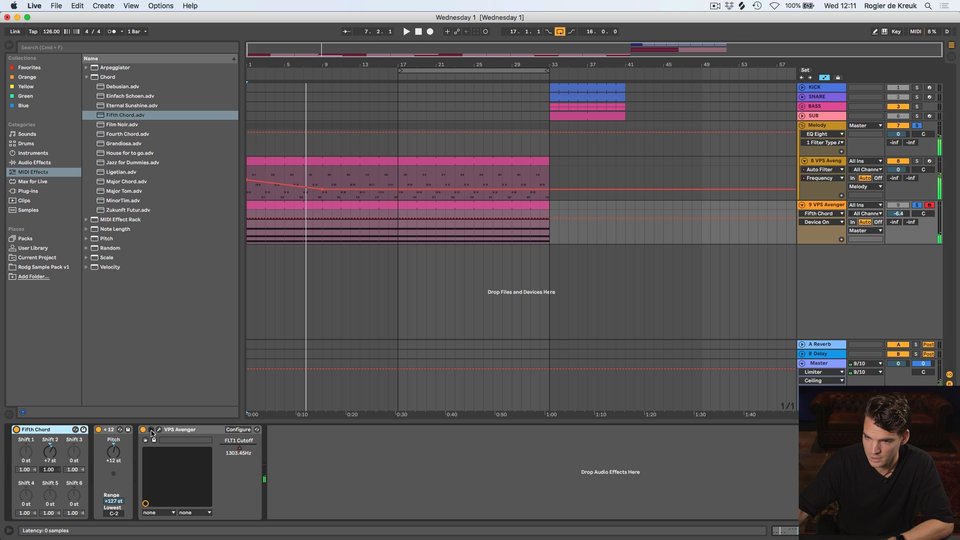Expand the MIDI Effect Rack folder

(86, 219)
